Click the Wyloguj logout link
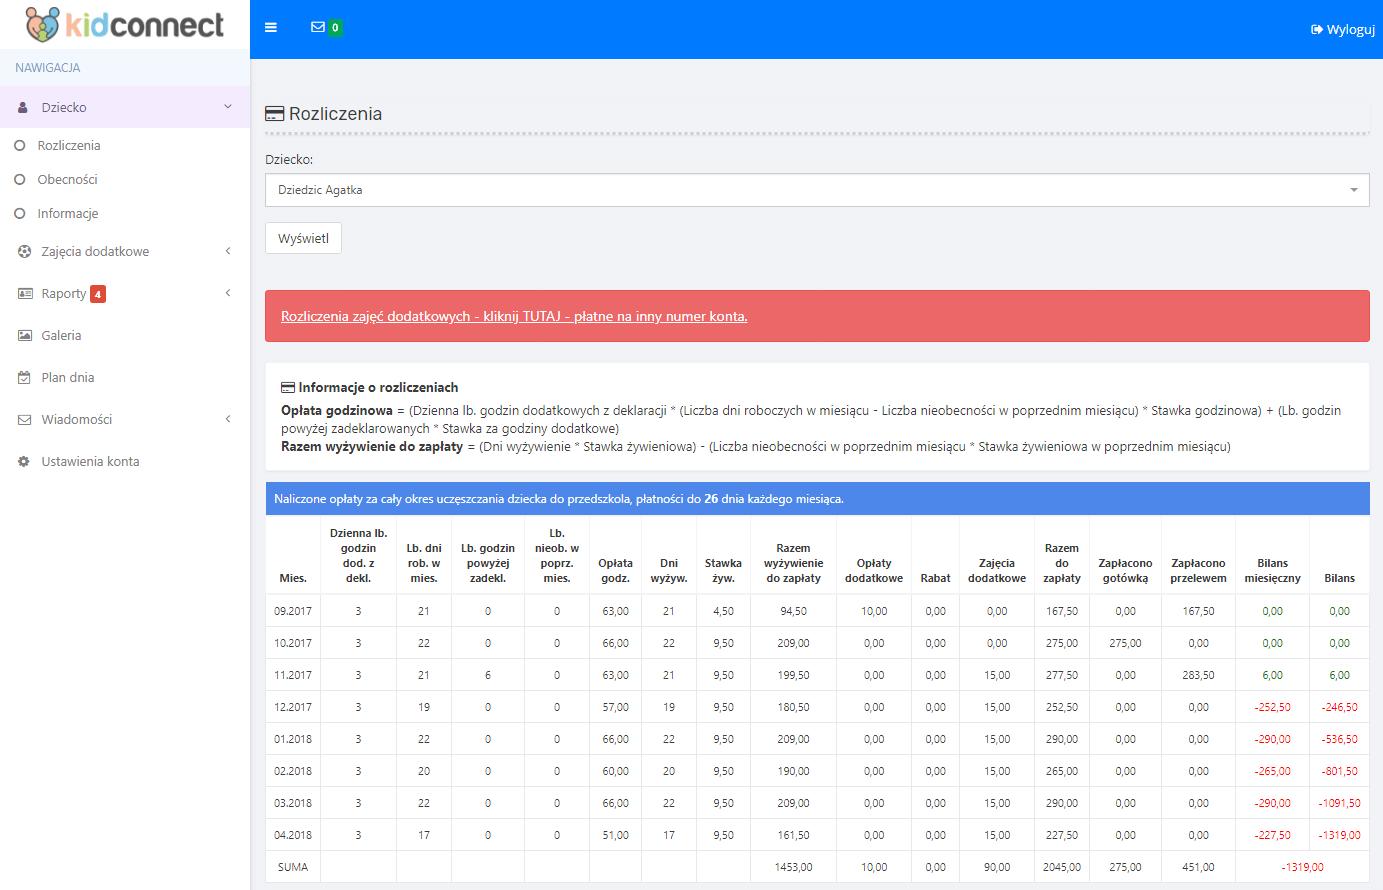1383x890 pixels. 1343,30
